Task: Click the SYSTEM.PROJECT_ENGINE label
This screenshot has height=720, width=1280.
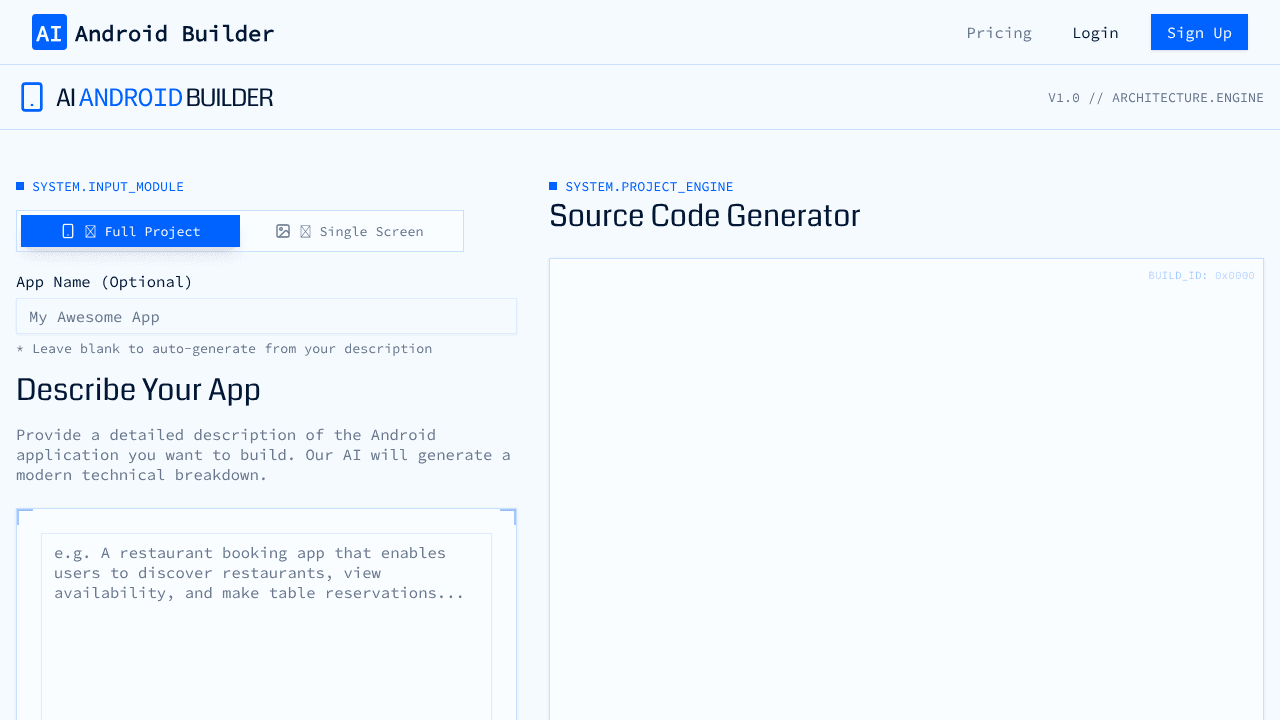Action: pos(649,187)
